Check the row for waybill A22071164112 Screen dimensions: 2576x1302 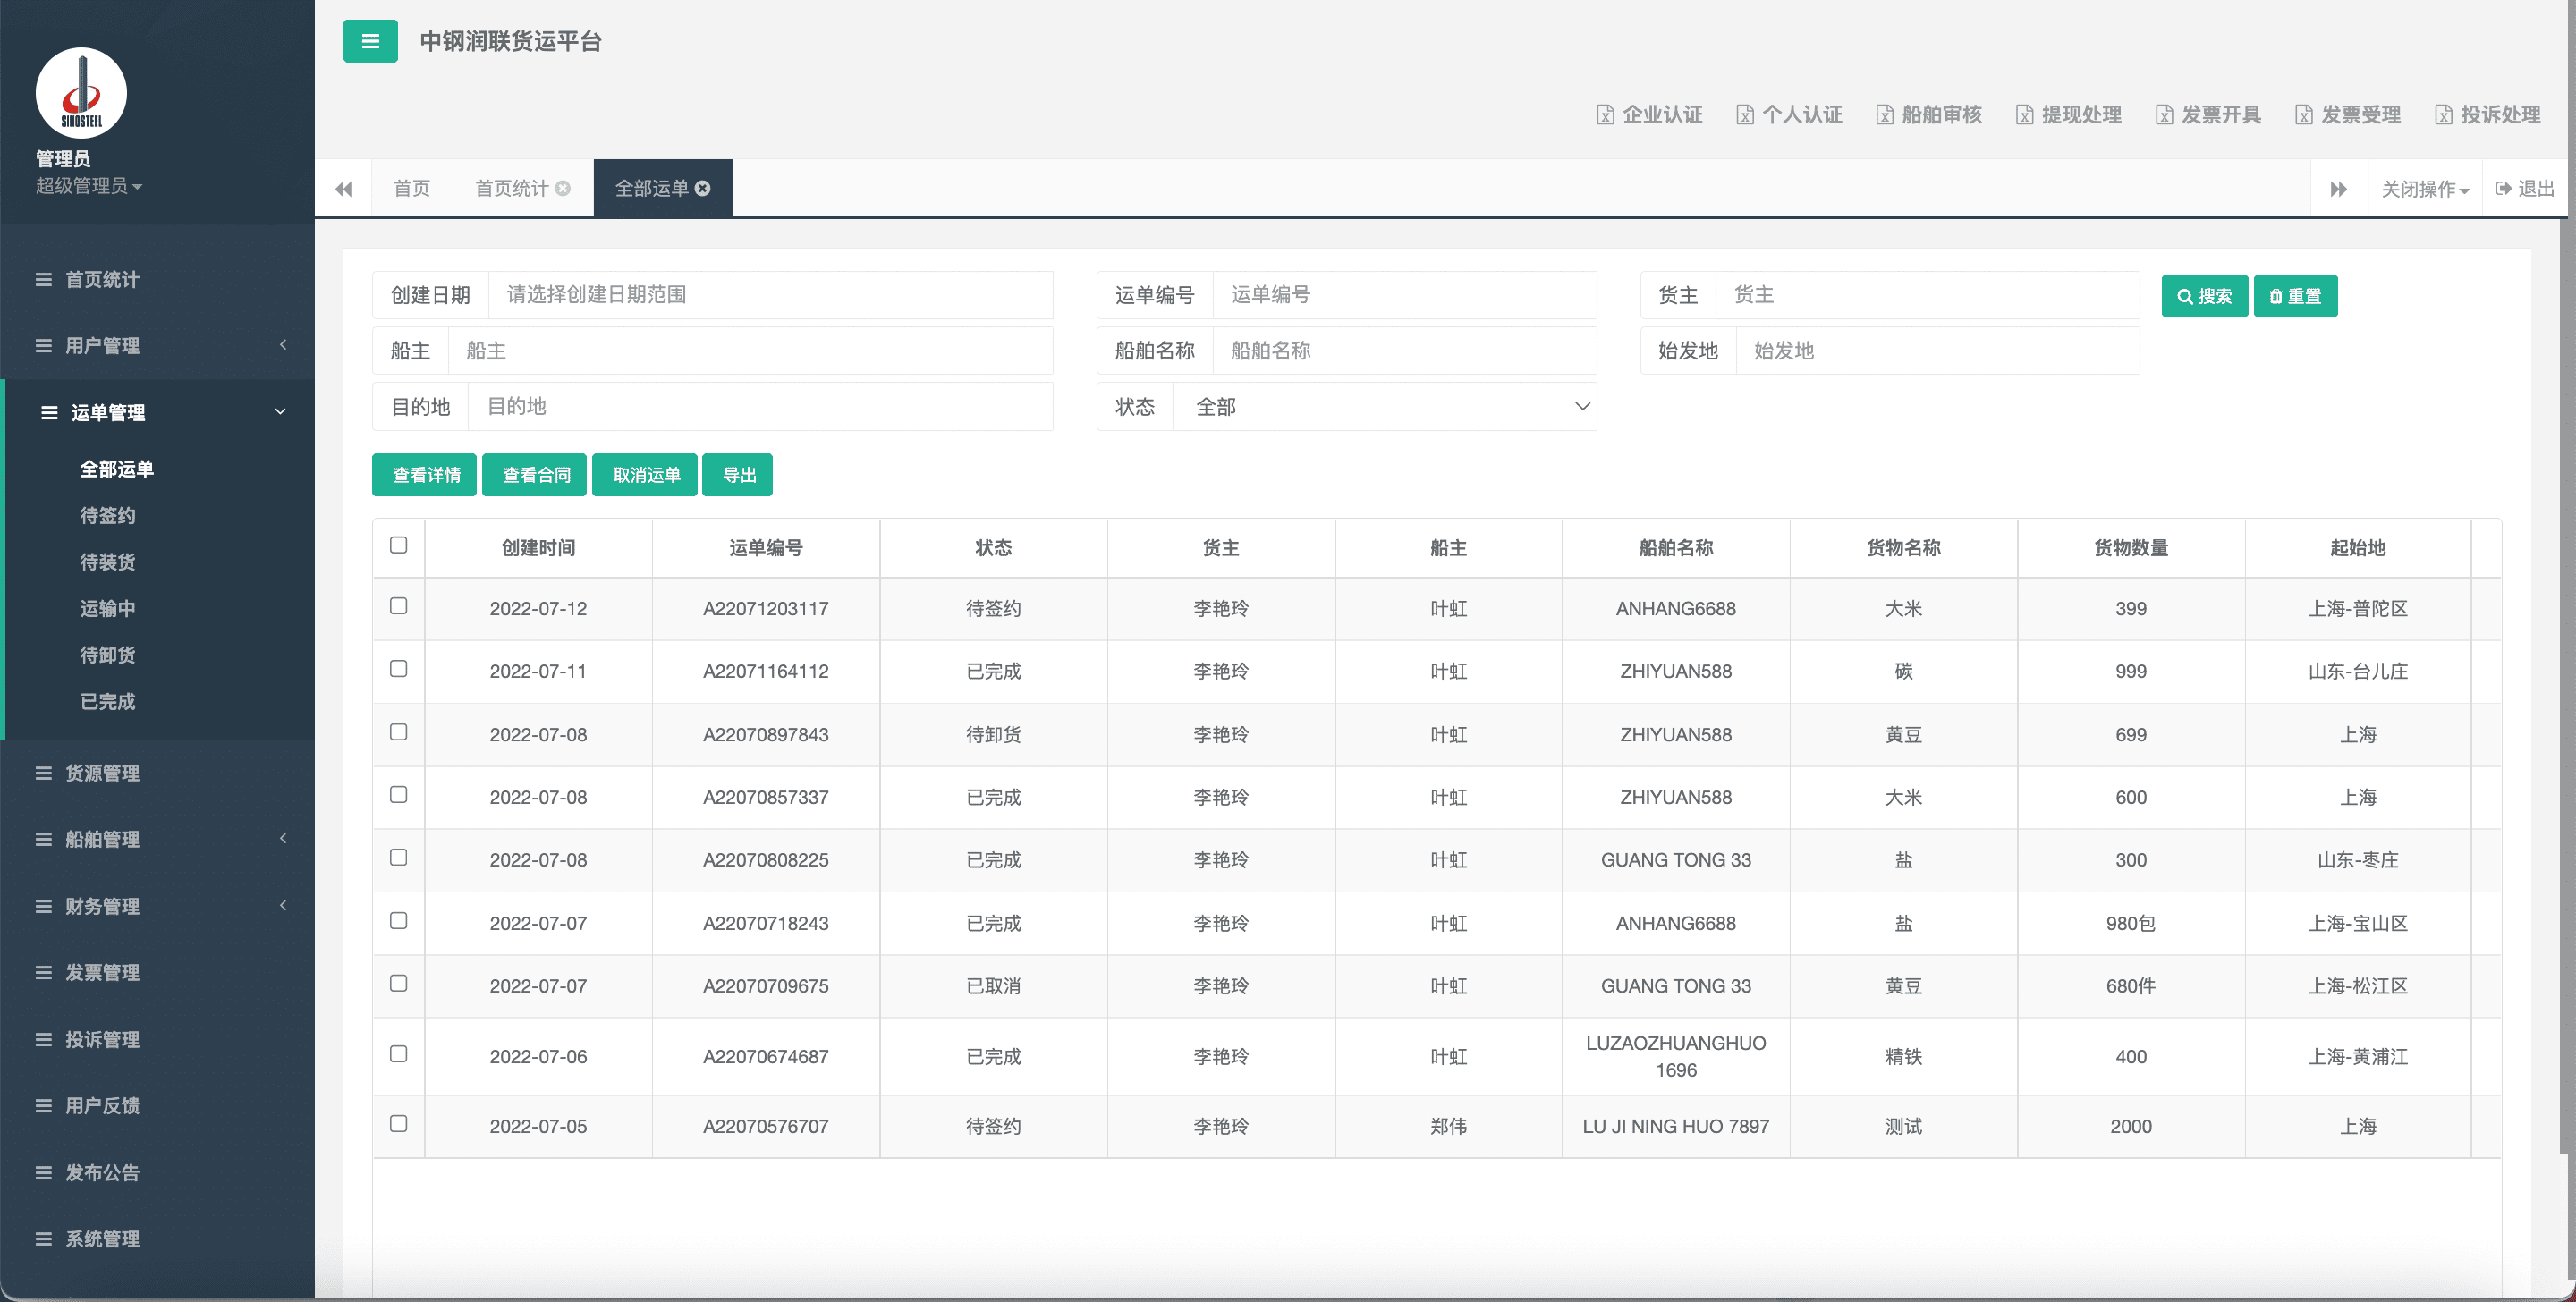click(x=398, y=669)
